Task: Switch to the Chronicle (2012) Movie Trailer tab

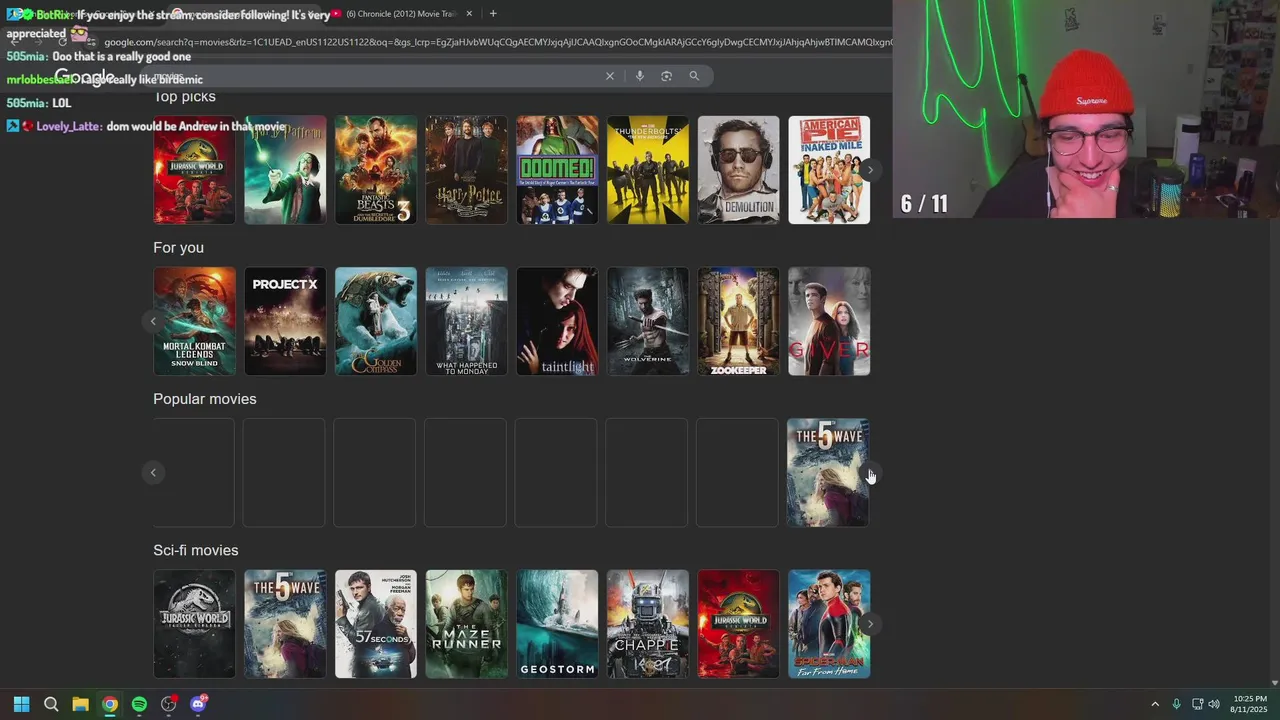Action: tap(400, 14)
